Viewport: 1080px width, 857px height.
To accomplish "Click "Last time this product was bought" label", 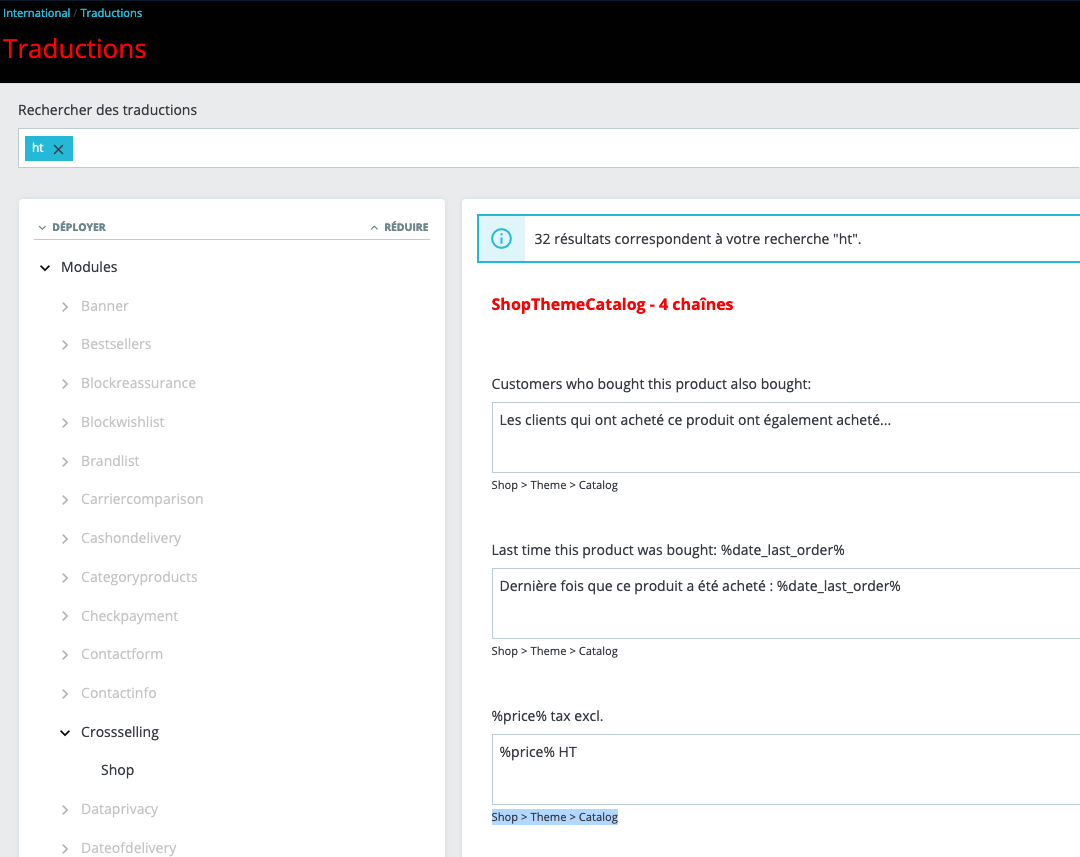I will pyautogui.click(x=667, y=550).
